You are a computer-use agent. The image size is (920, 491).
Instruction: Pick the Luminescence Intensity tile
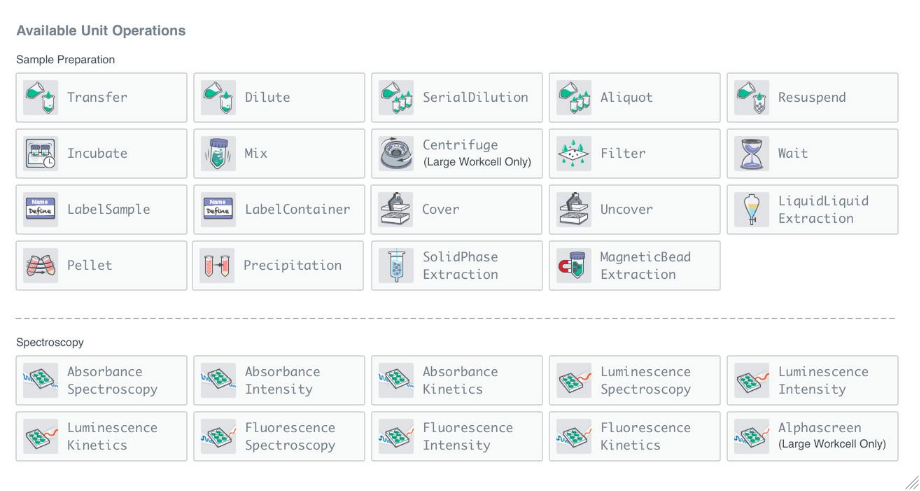click(813, 380)
